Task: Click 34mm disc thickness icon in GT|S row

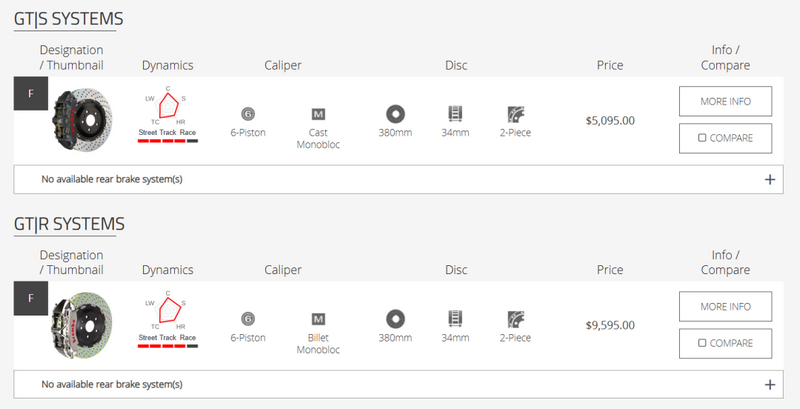Action: (455, 113)
